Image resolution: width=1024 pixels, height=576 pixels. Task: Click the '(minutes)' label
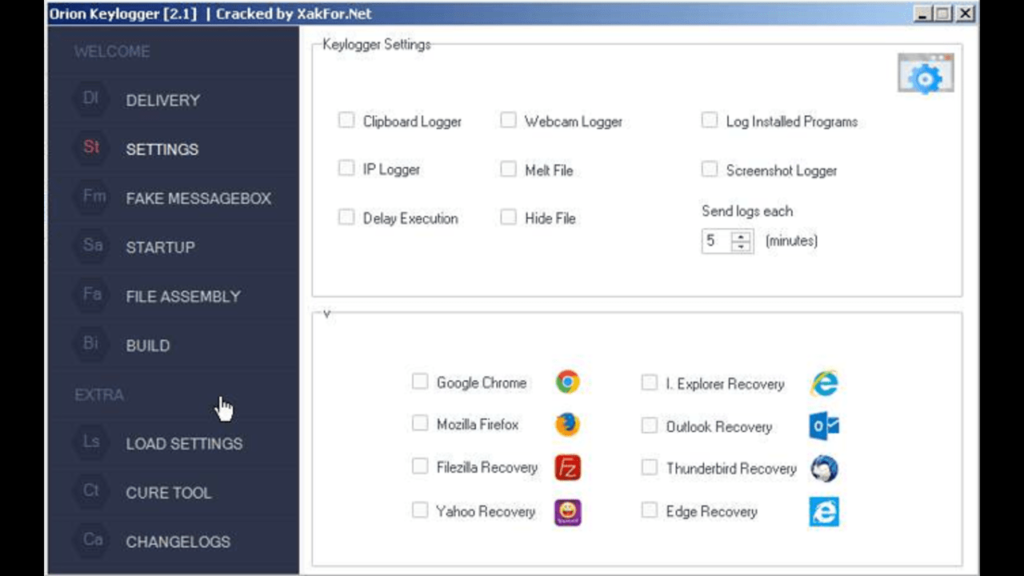point(792,241)
